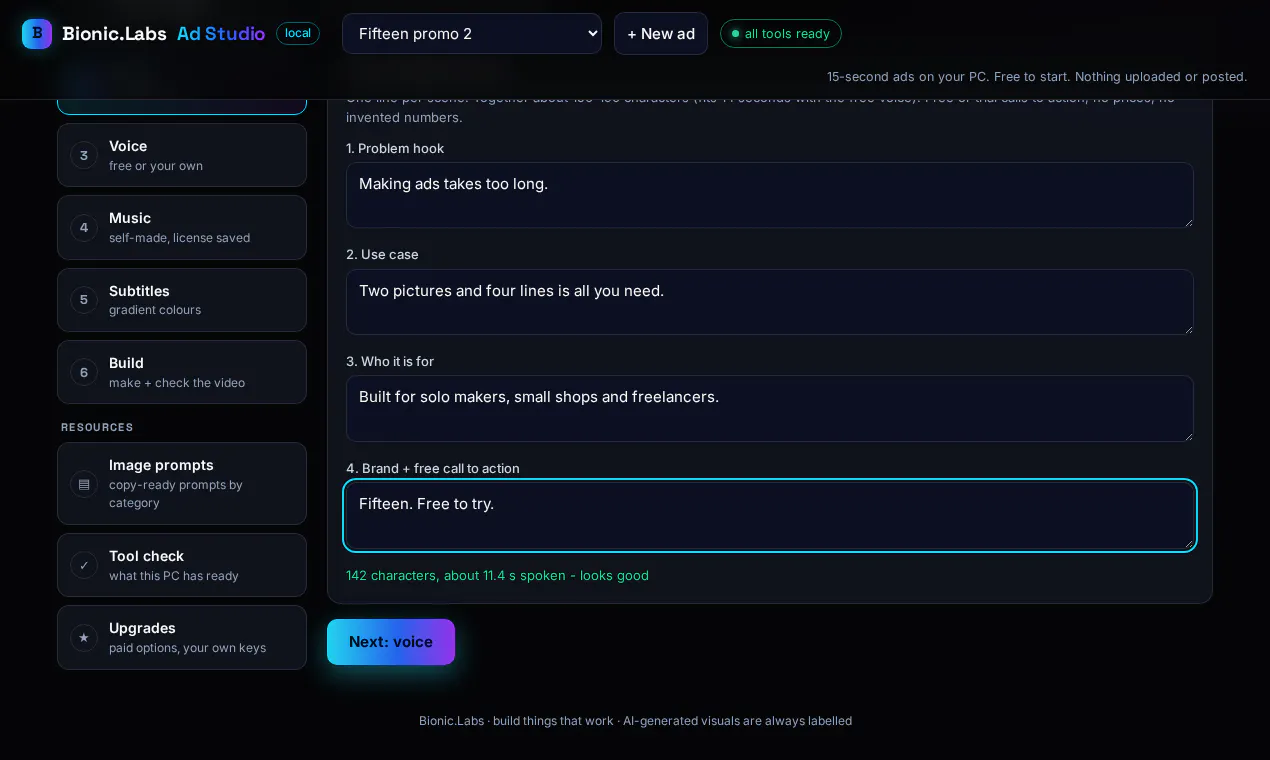Viewport: 1270px width, 760px height.
Task: Open the Image prompts resource
Action: click(182, 483)
